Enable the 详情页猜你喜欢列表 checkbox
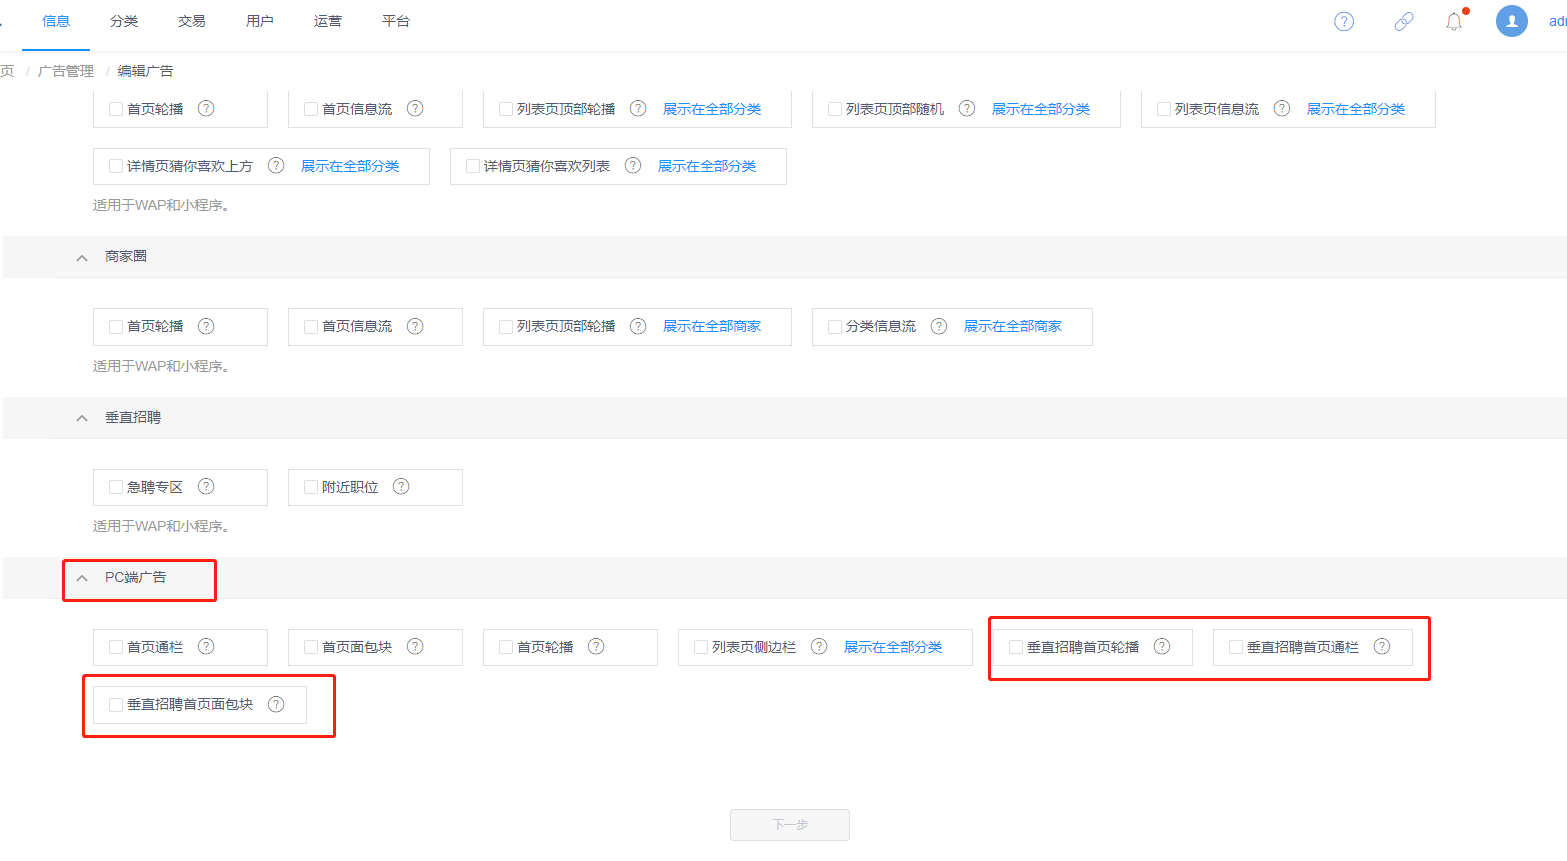 (x=473, y=166)
